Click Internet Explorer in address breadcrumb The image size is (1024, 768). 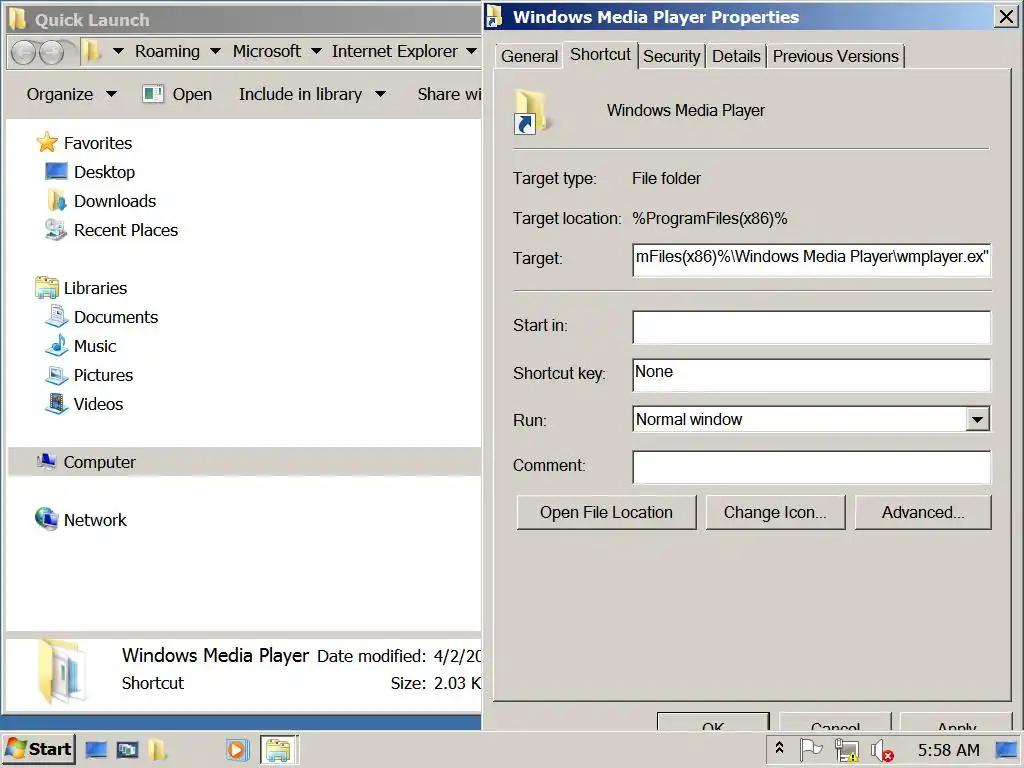[394, 51]
